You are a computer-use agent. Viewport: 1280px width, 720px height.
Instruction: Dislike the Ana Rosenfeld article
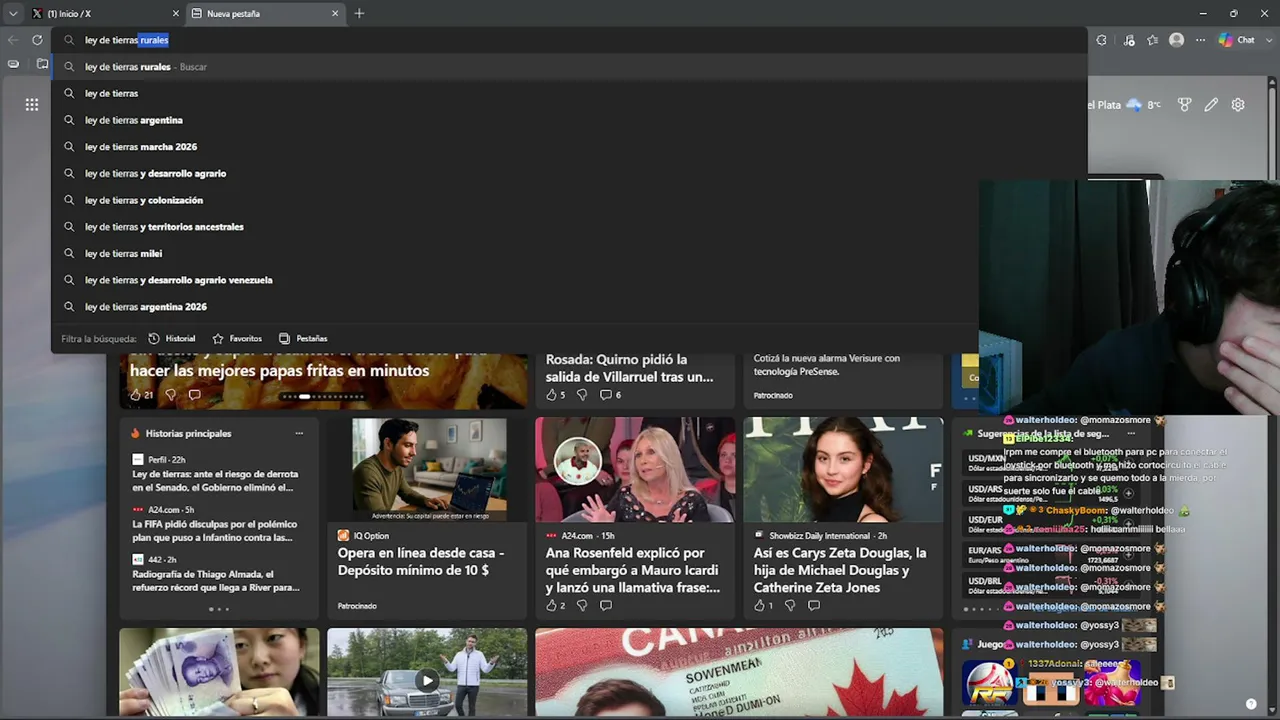[x=582, y=605]
